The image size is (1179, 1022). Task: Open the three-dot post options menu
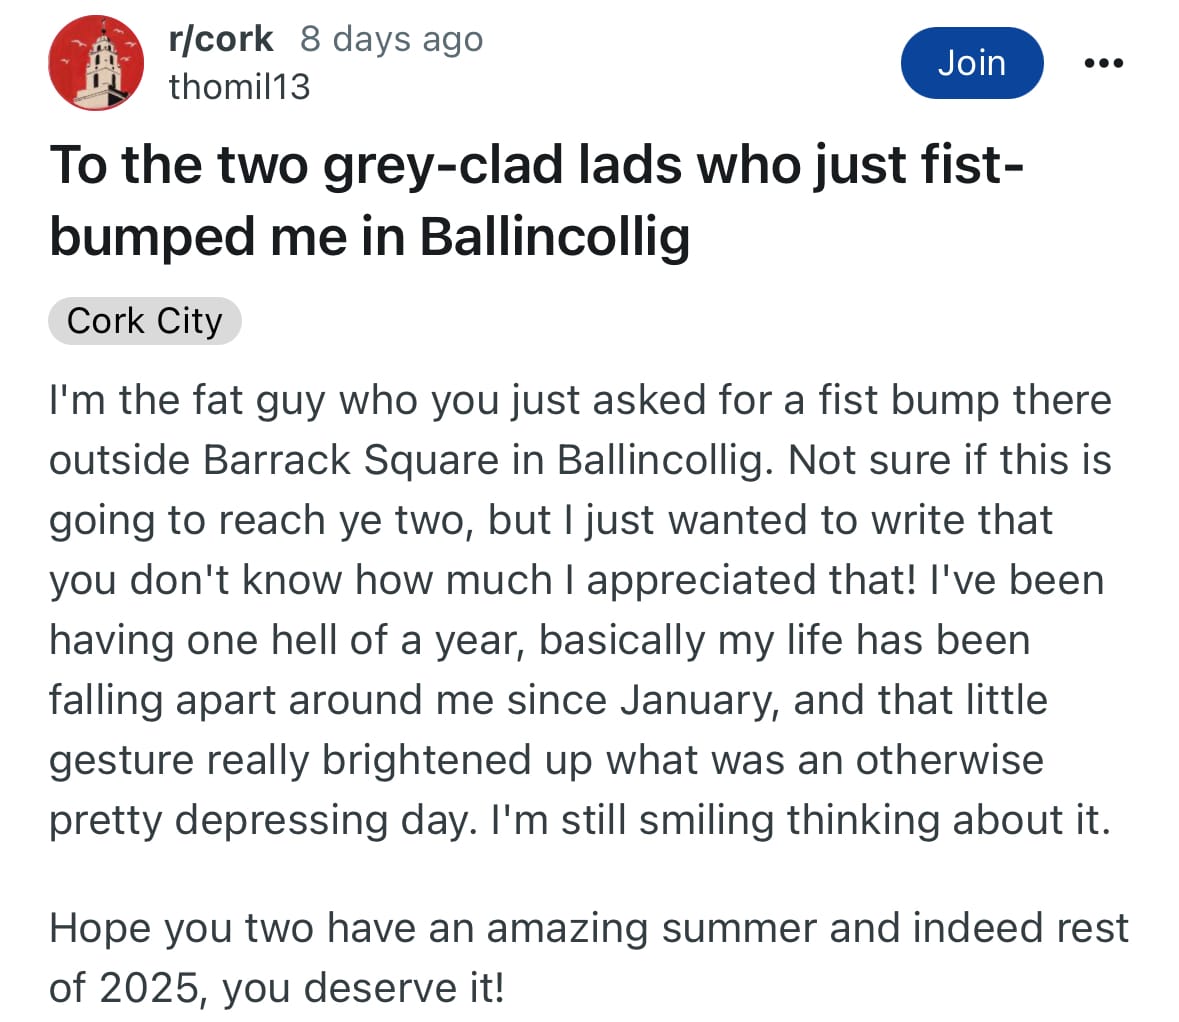coord(1104,63)
